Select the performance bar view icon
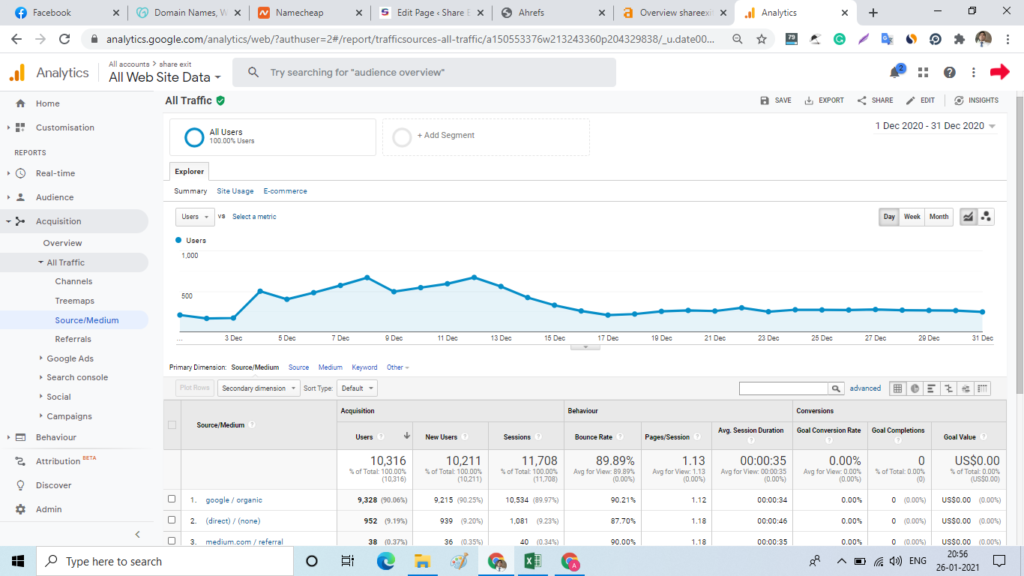 point(931,389)
